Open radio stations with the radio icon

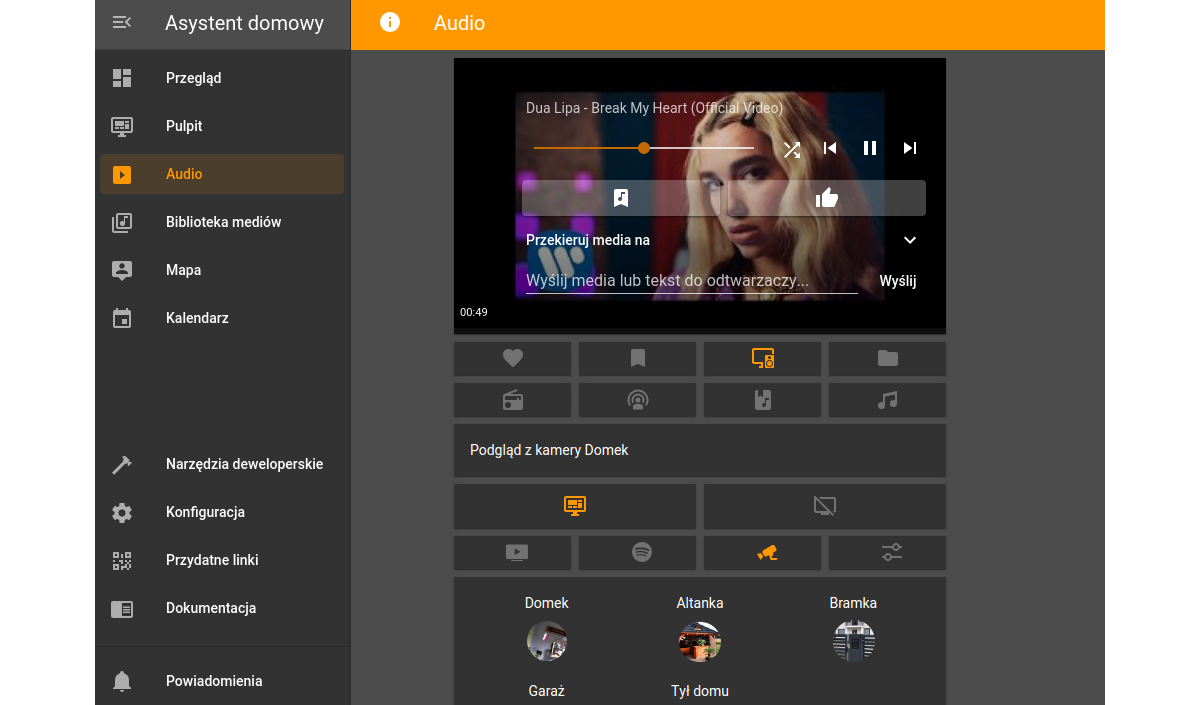point(513,400)
